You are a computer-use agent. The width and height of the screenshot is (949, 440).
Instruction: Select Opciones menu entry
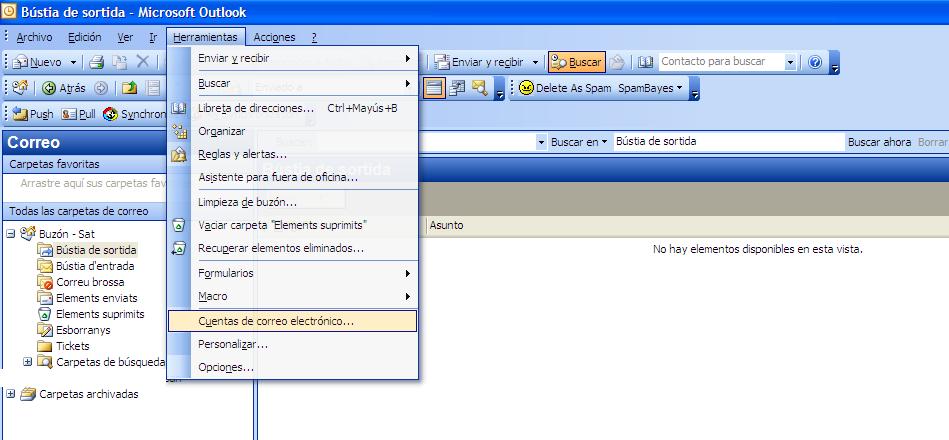point(292,367)
